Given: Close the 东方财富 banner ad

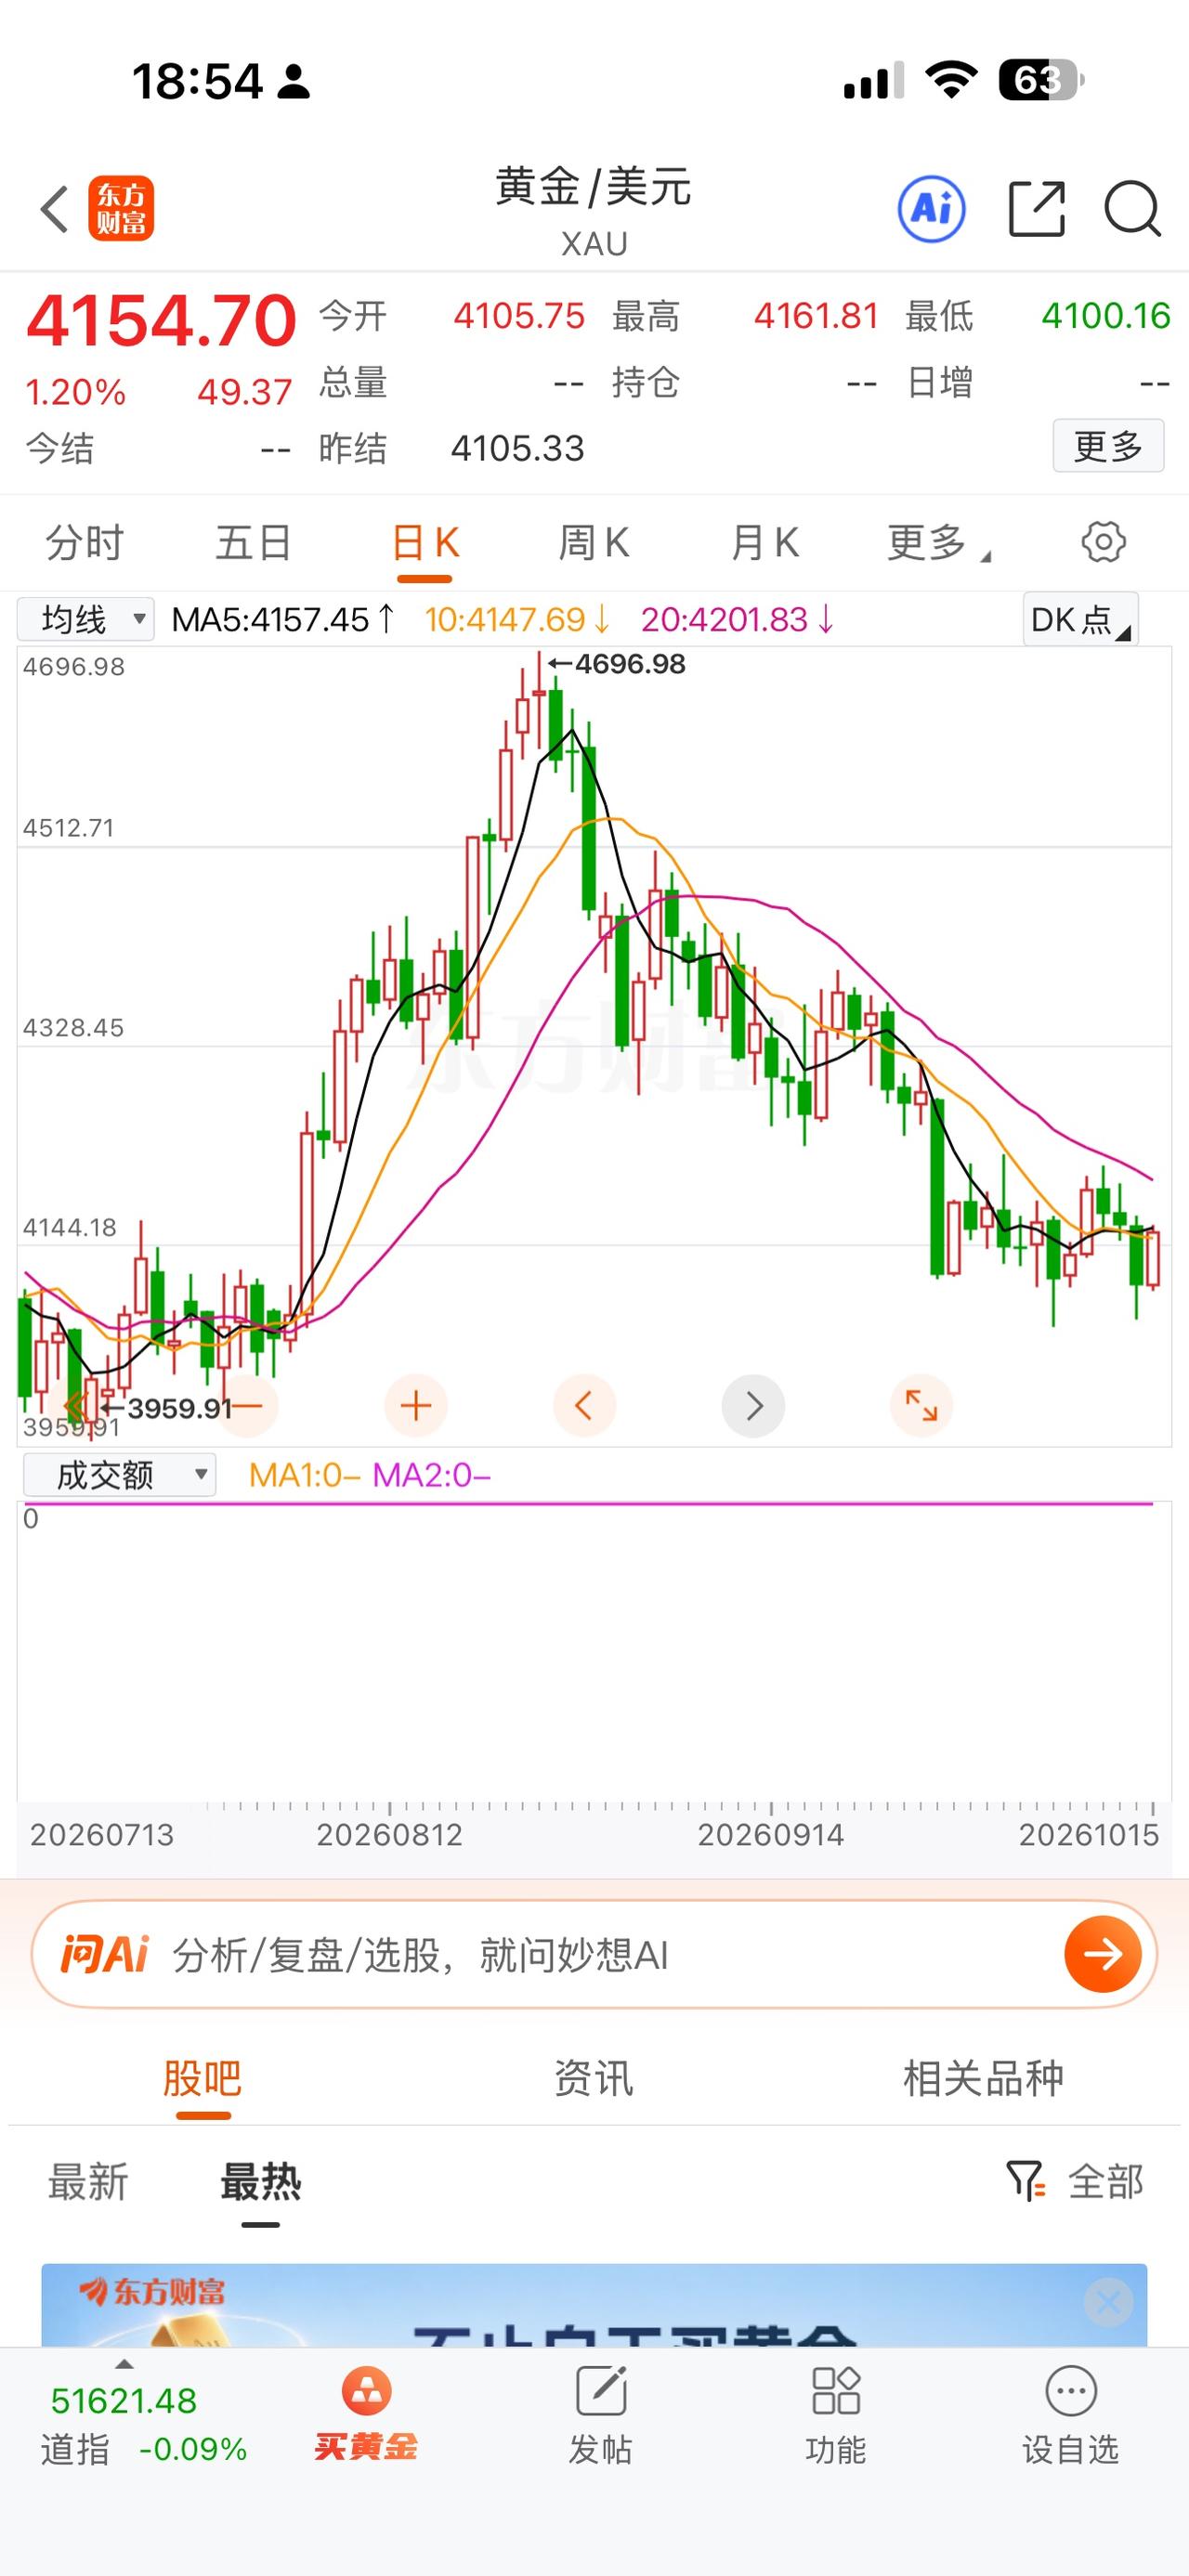Looking at the screenshot, I should point(1108,2303).
